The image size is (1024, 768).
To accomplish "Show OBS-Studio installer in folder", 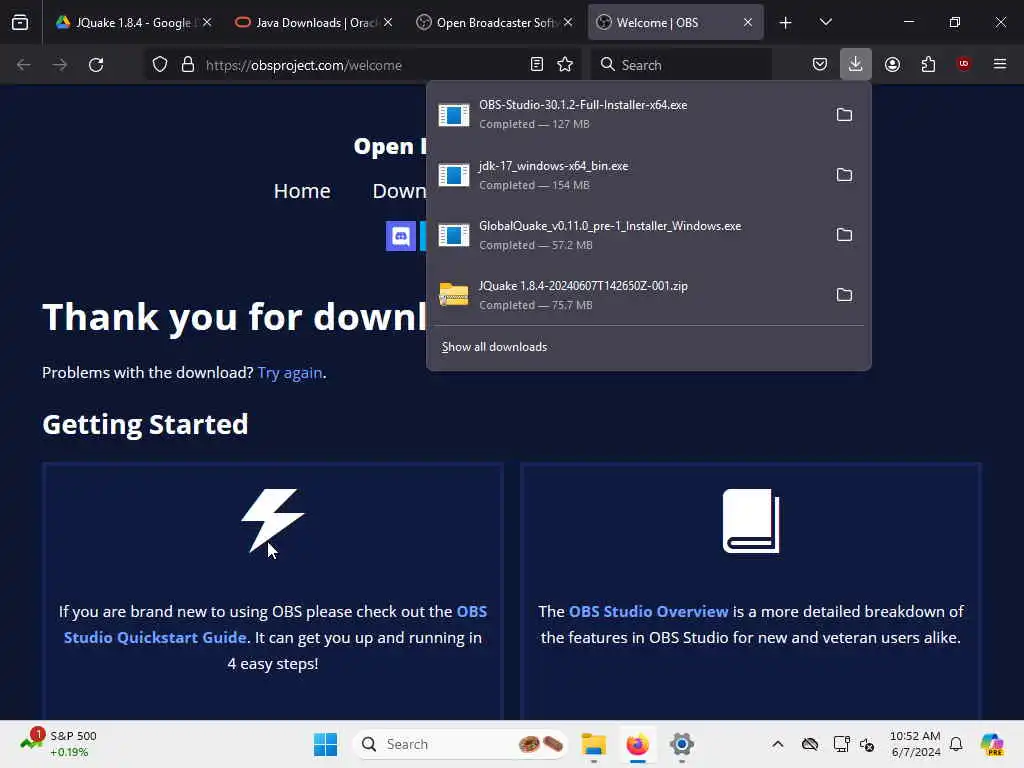I will point(844,115).
